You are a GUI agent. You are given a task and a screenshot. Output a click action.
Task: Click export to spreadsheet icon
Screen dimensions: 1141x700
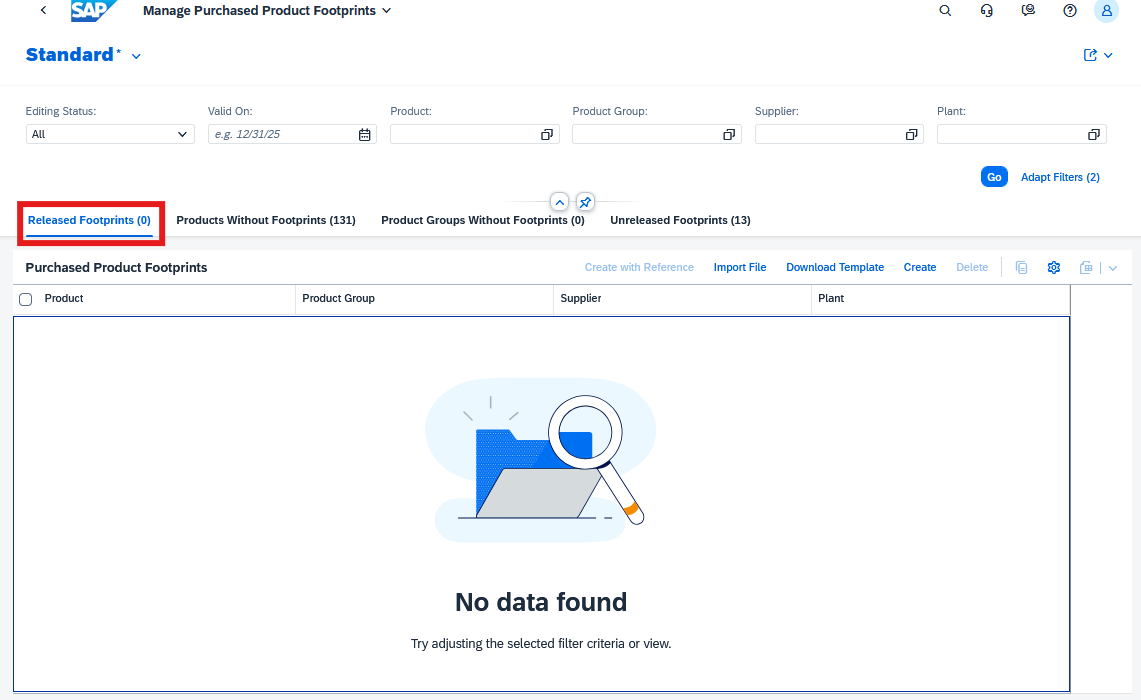(1086, 268)
